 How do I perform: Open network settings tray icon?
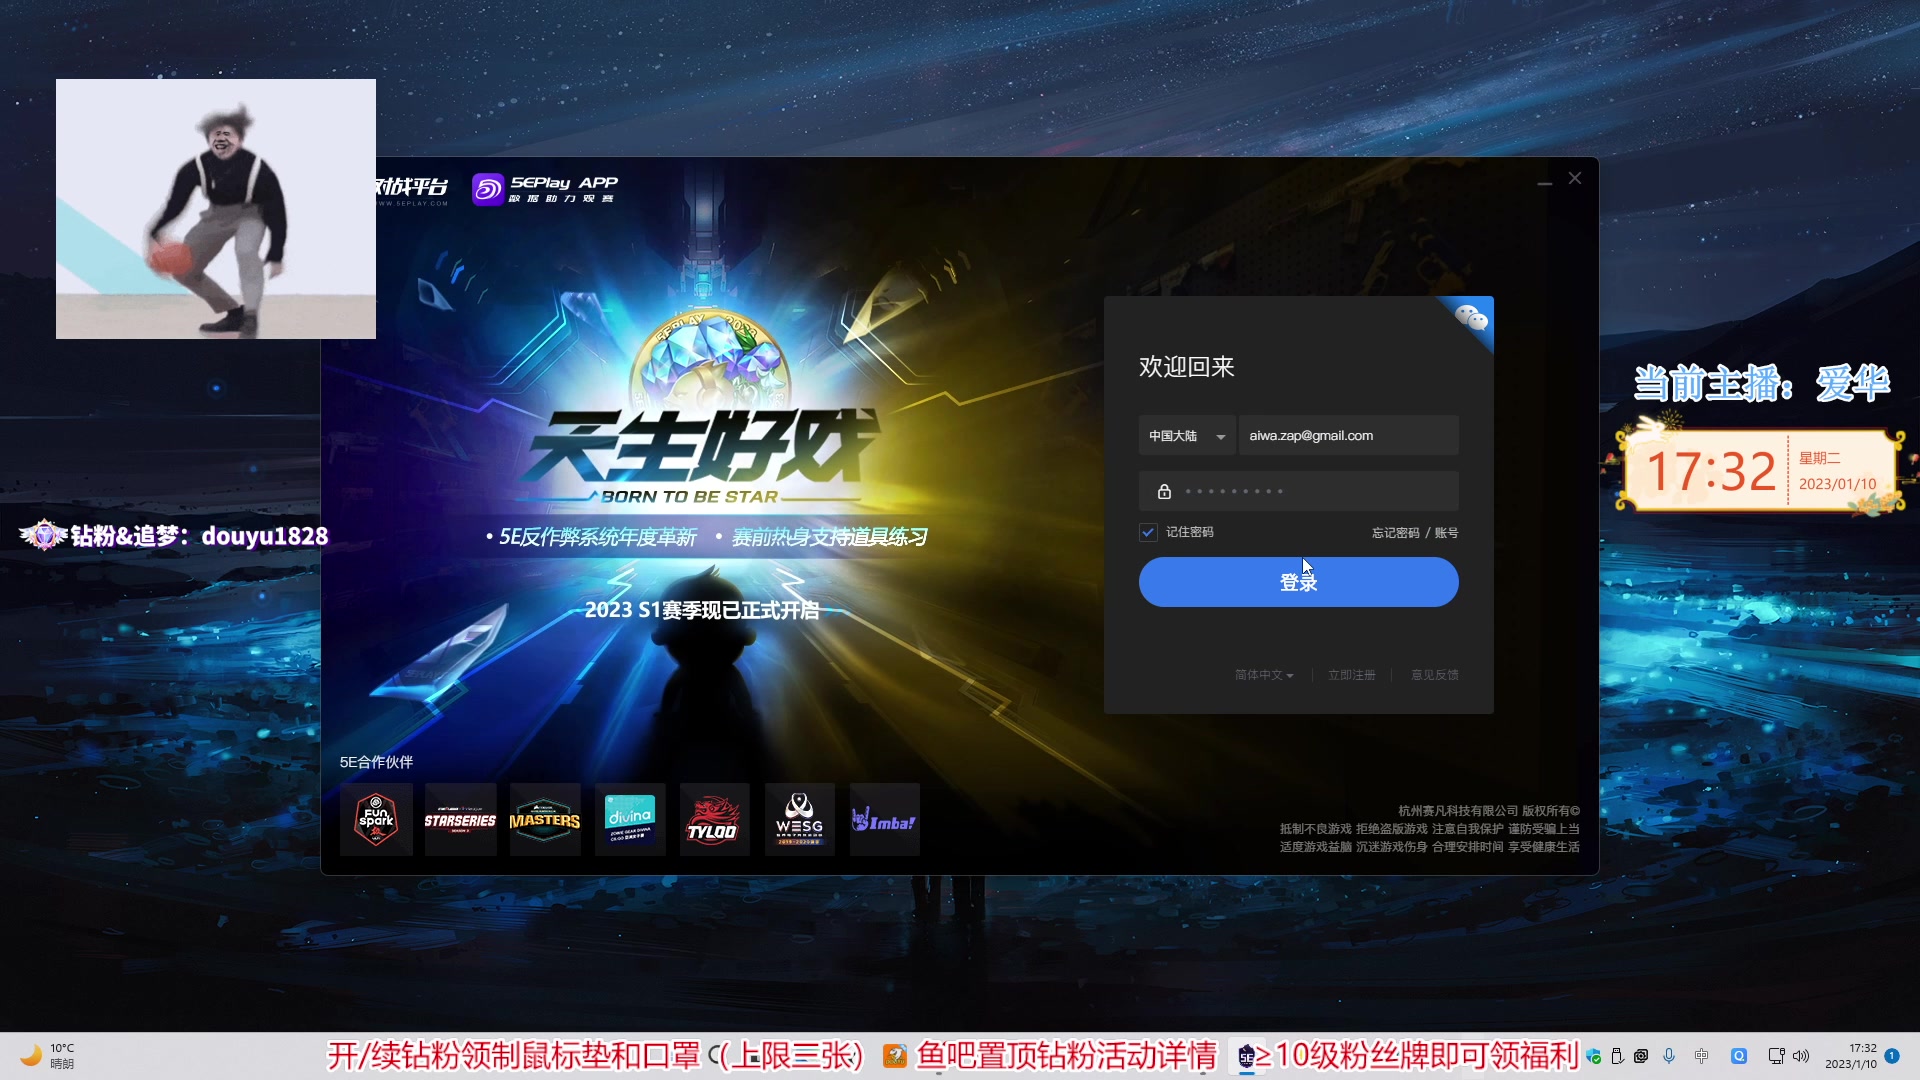click(1776, 1056)
